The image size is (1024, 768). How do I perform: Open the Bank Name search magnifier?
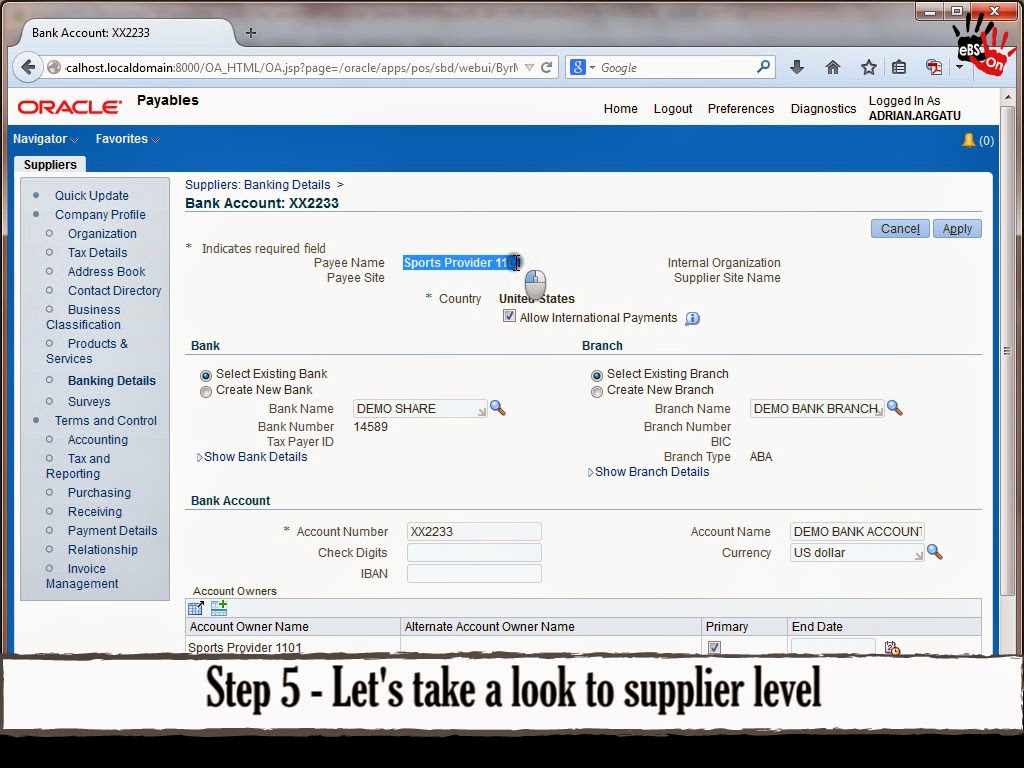click(x=498, y=409)
